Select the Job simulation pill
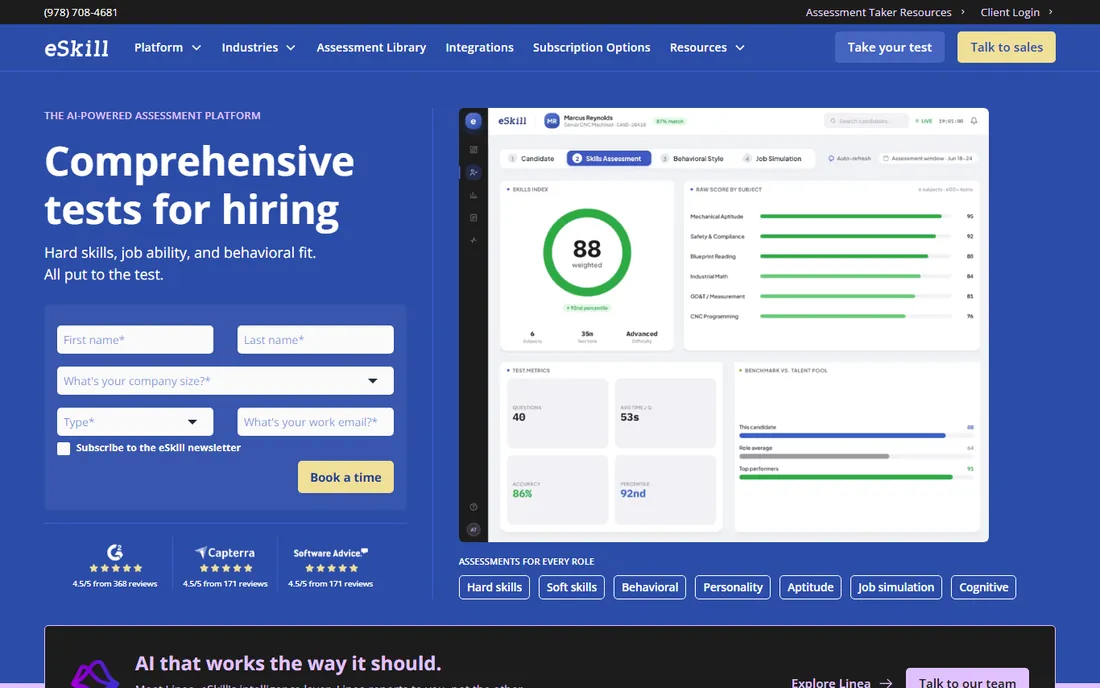The width and height of the screenshot is (1100, 688). coord(896,587)
